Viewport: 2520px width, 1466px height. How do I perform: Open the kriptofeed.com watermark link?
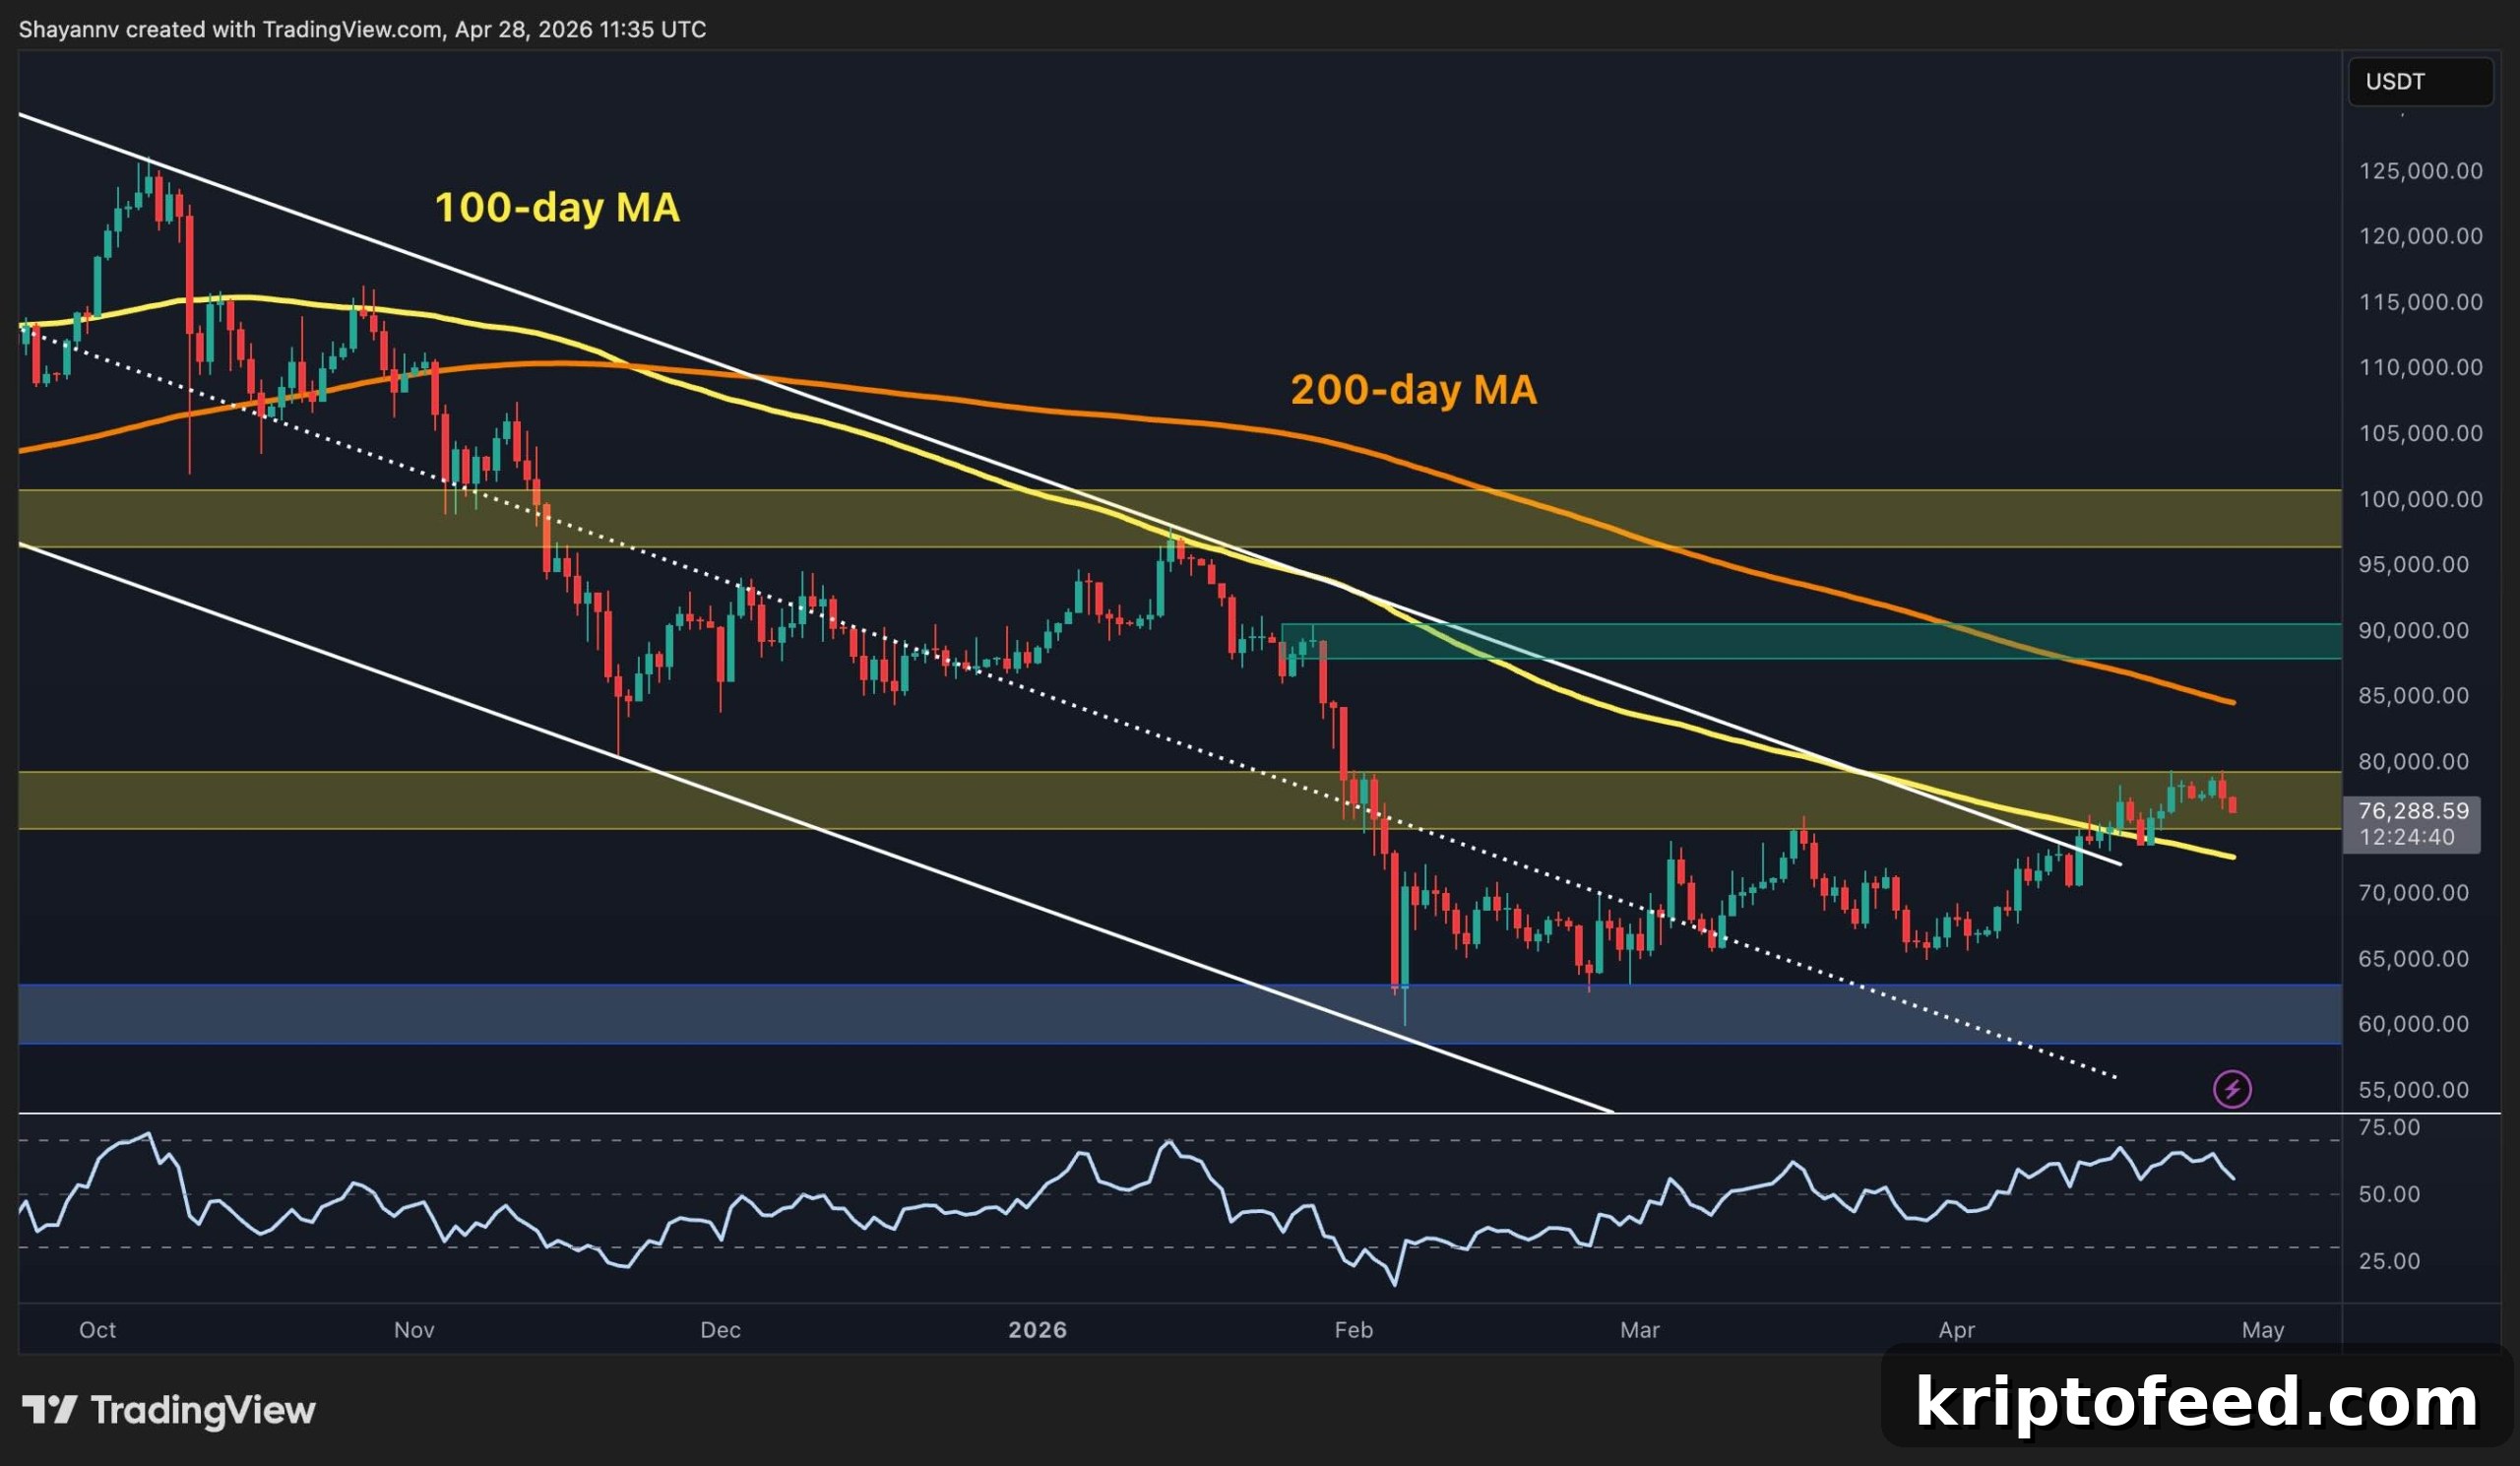(2196, 1401)
